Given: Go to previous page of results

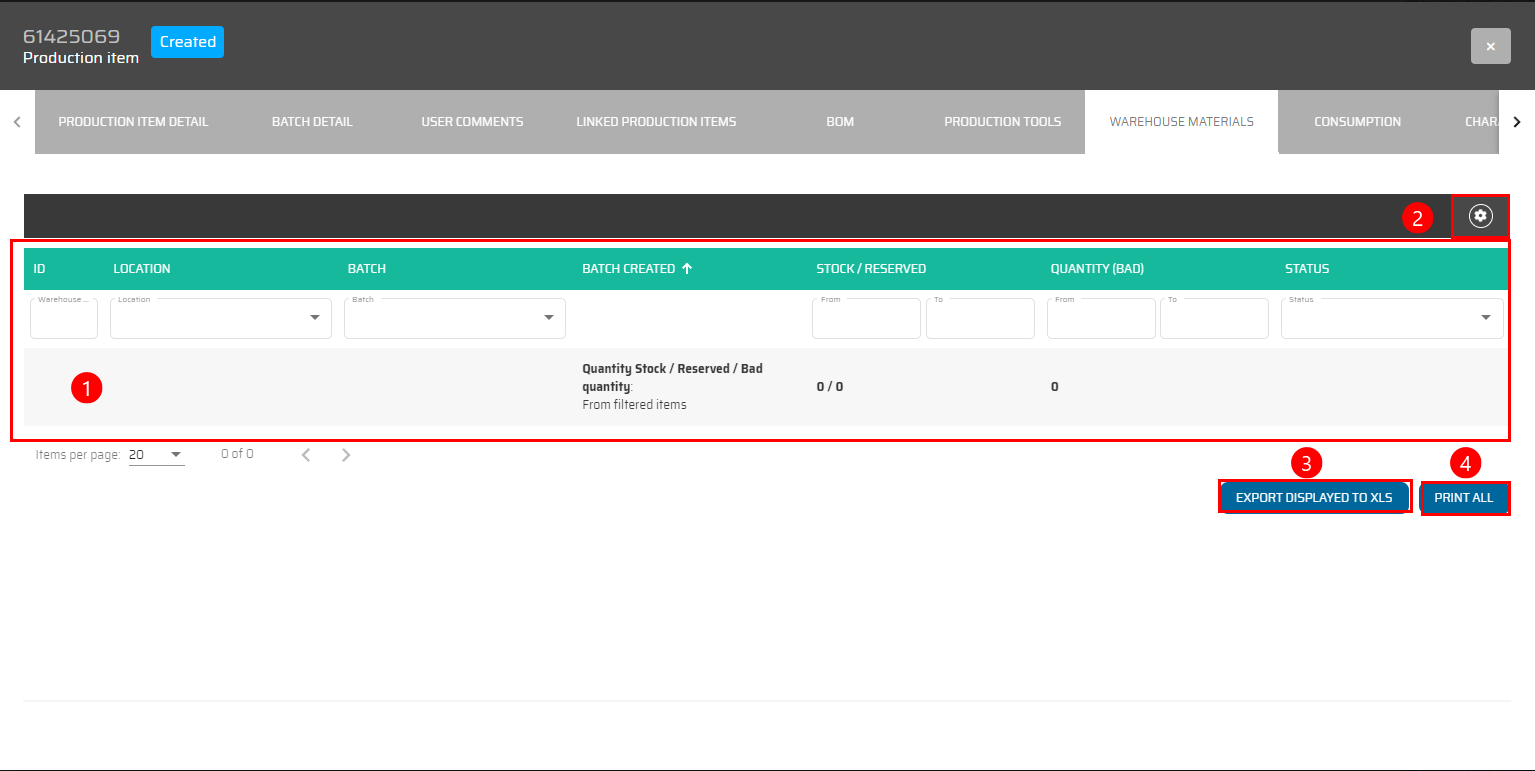Looking at the screenshot, I should coord(306,455).
